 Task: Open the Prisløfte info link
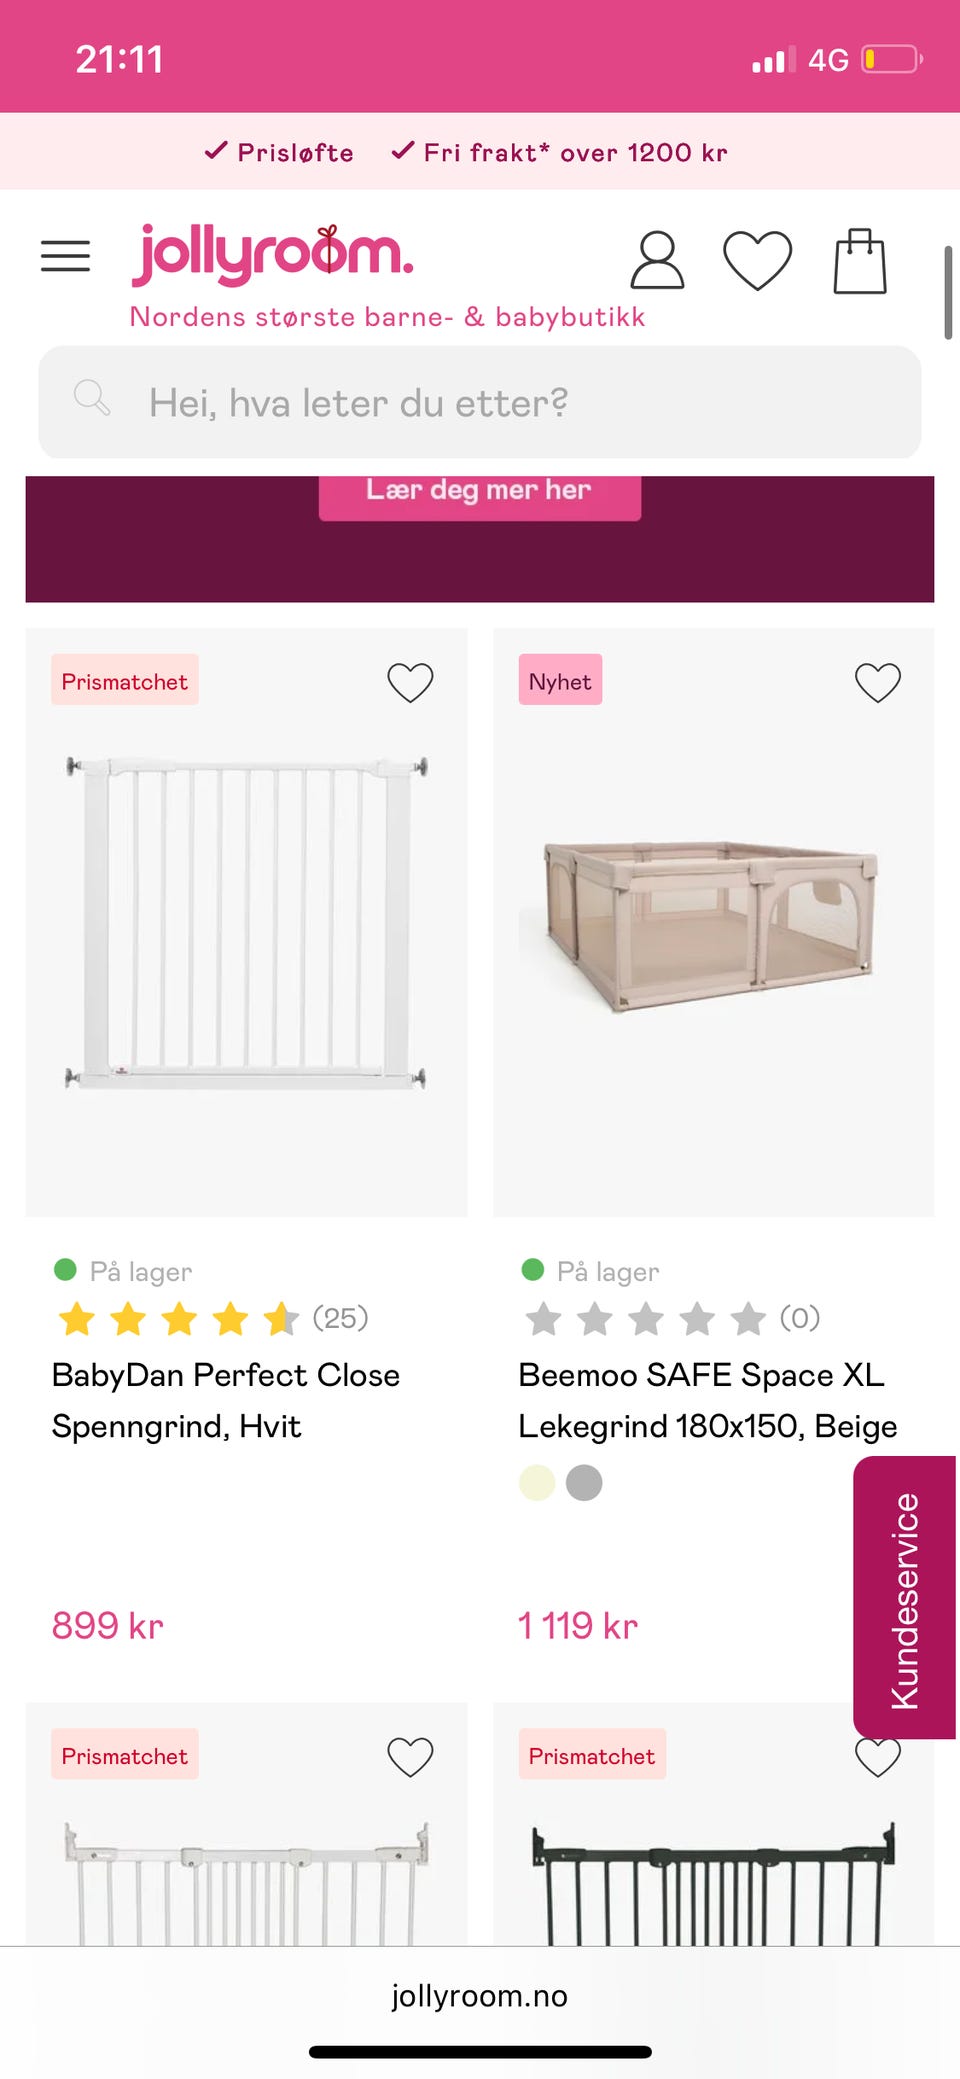(279, 152)
